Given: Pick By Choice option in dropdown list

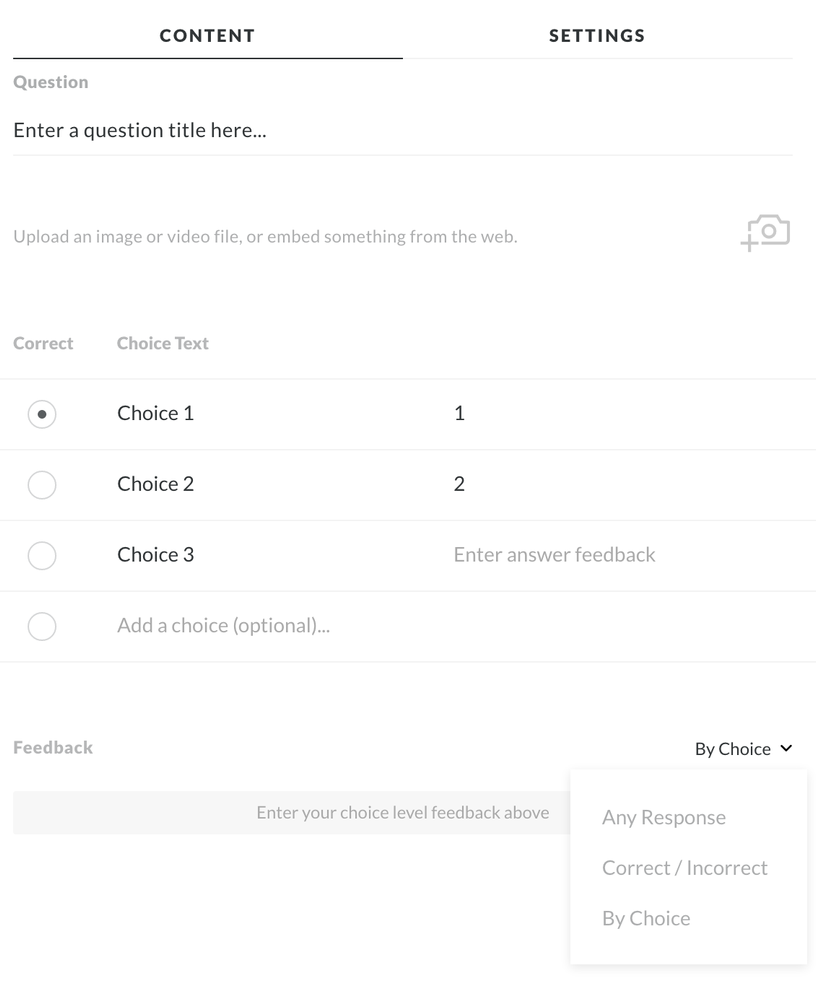Looking at the screenshot, I should pos(646,918).
